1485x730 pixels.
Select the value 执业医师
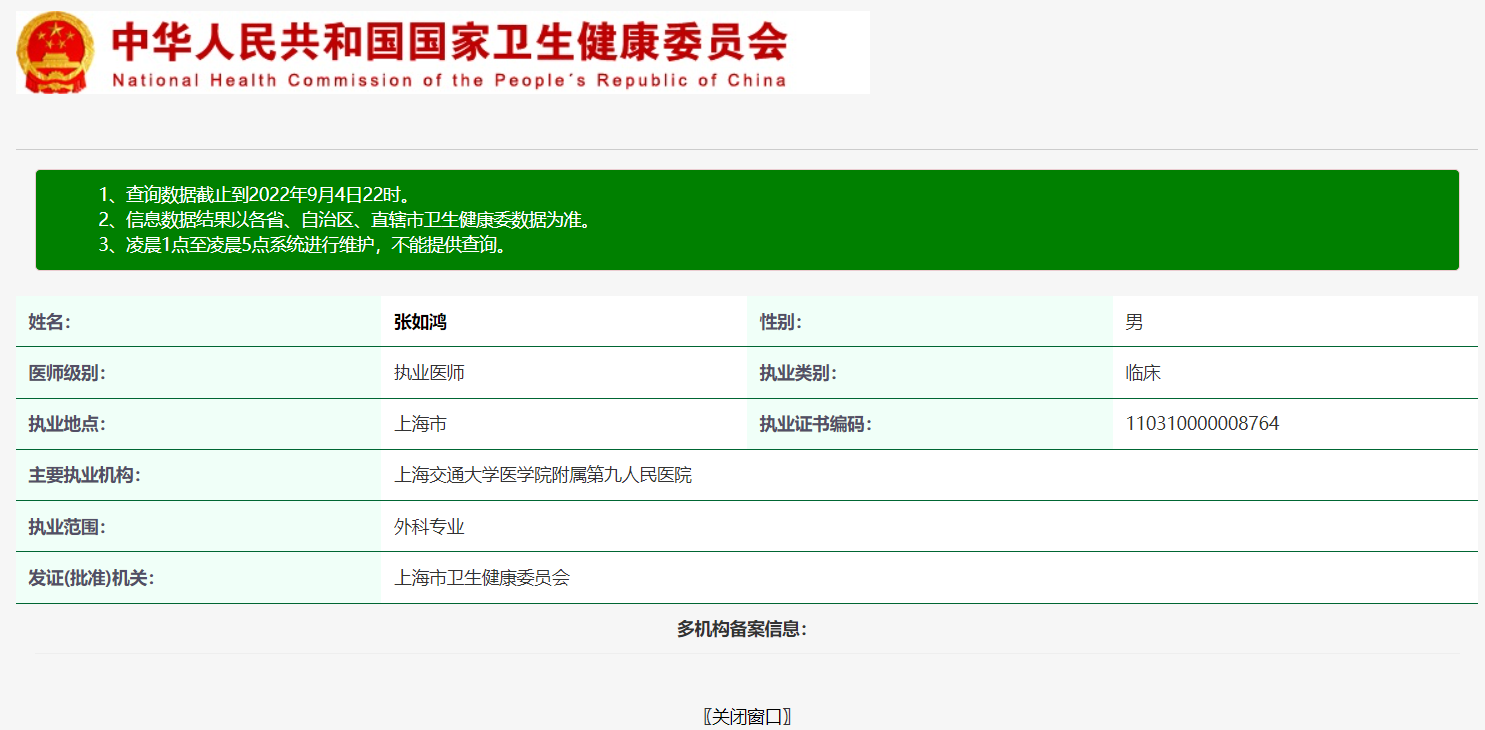[429, 373]
